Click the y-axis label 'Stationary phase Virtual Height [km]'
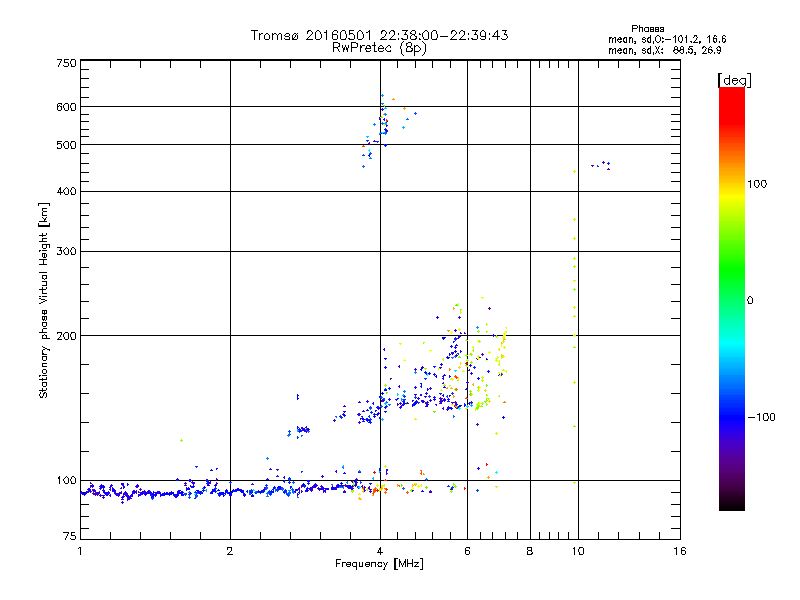The height and width of the screenshot is (600, 800). pyautogui.click(x=43, y=300)
